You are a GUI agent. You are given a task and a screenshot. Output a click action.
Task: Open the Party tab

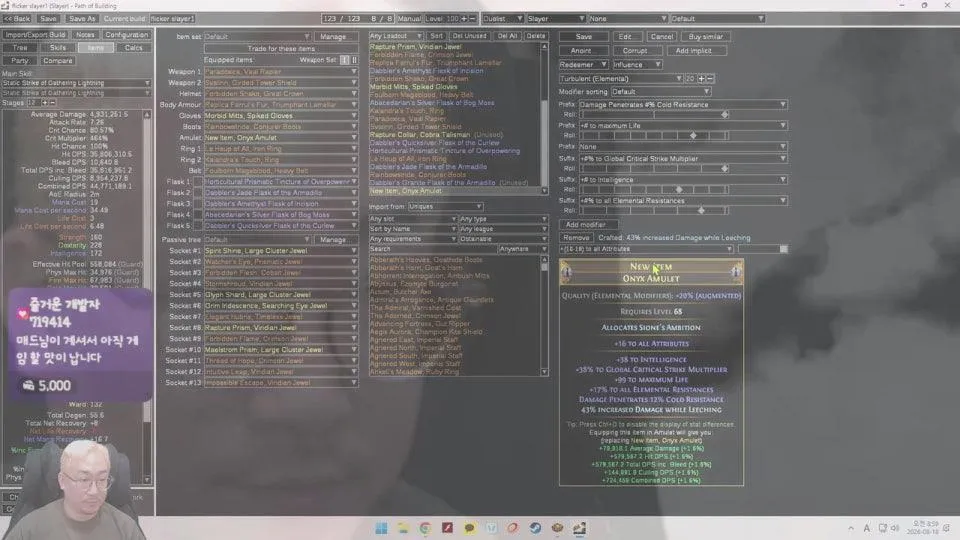click(20, 61)
